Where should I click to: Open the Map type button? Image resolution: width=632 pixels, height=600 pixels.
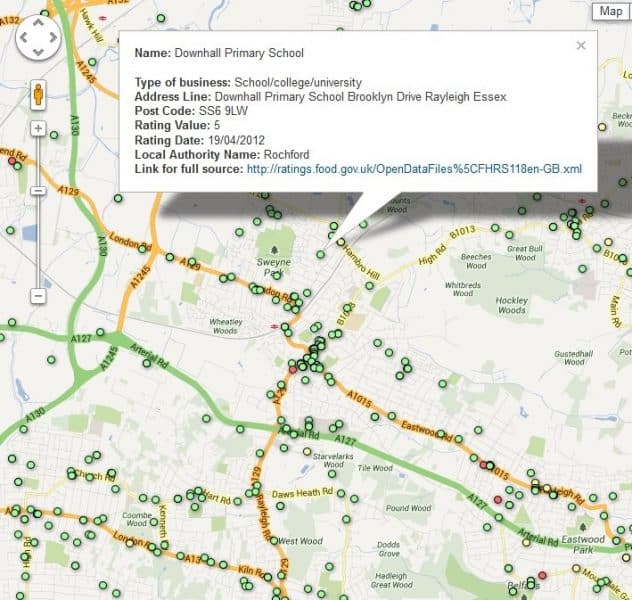pos(609,12)
